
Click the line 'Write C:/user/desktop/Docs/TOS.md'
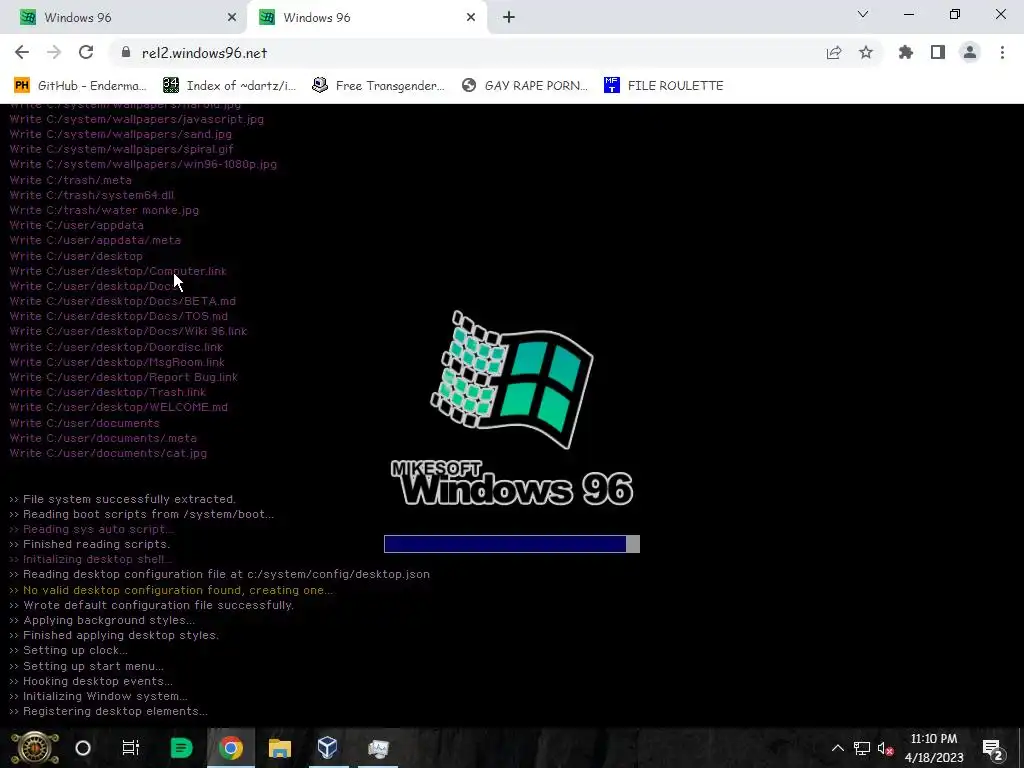119,316
